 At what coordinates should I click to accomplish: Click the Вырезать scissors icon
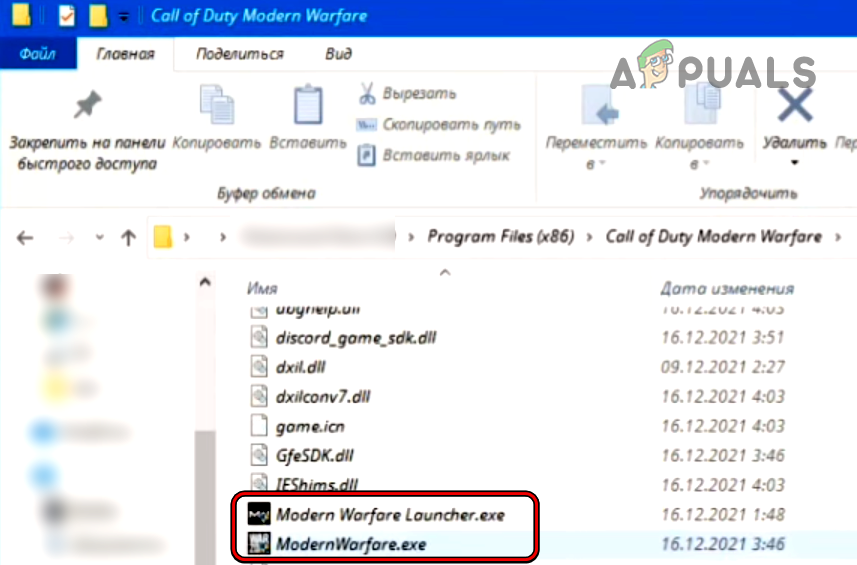367,93
